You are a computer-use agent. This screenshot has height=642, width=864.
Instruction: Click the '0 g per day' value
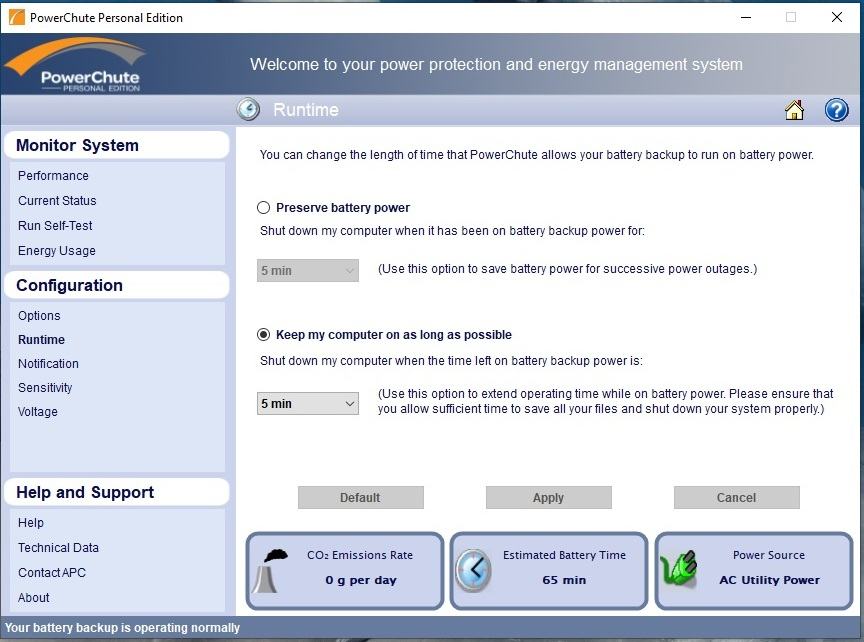pos(361,580)
